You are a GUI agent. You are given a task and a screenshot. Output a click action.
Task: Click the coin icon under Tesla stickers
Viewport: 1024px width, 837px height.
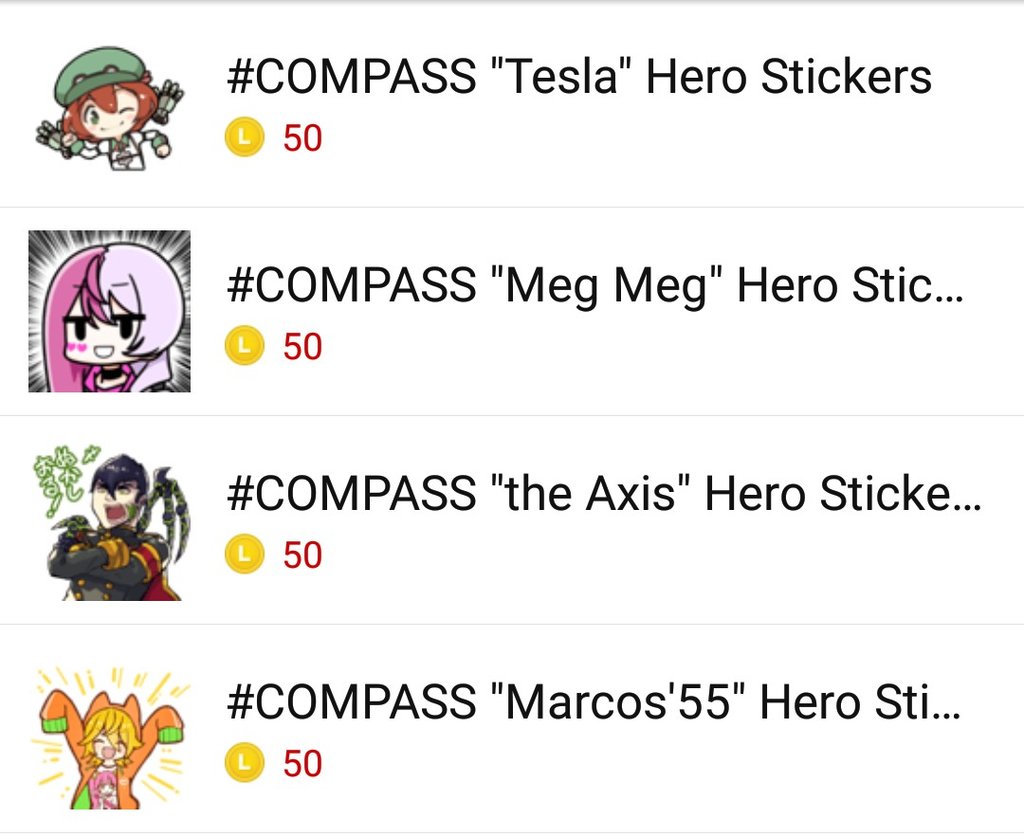point(244,137)
